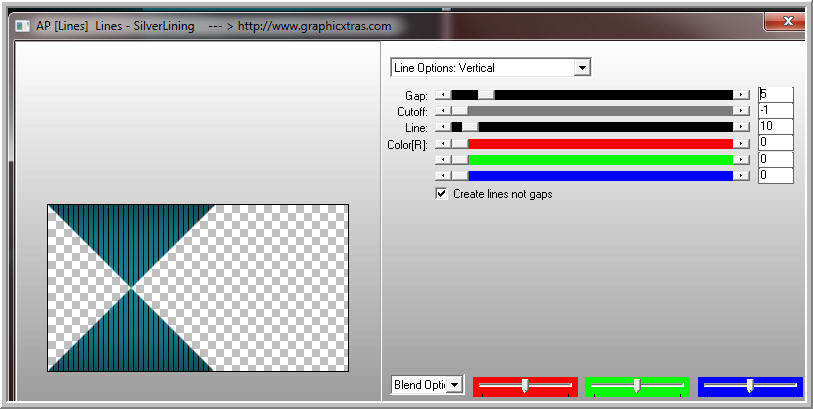Screen dimensions: 813x409
Task: Click the Line value field showing 10
Action: click(x=775, y=126)
